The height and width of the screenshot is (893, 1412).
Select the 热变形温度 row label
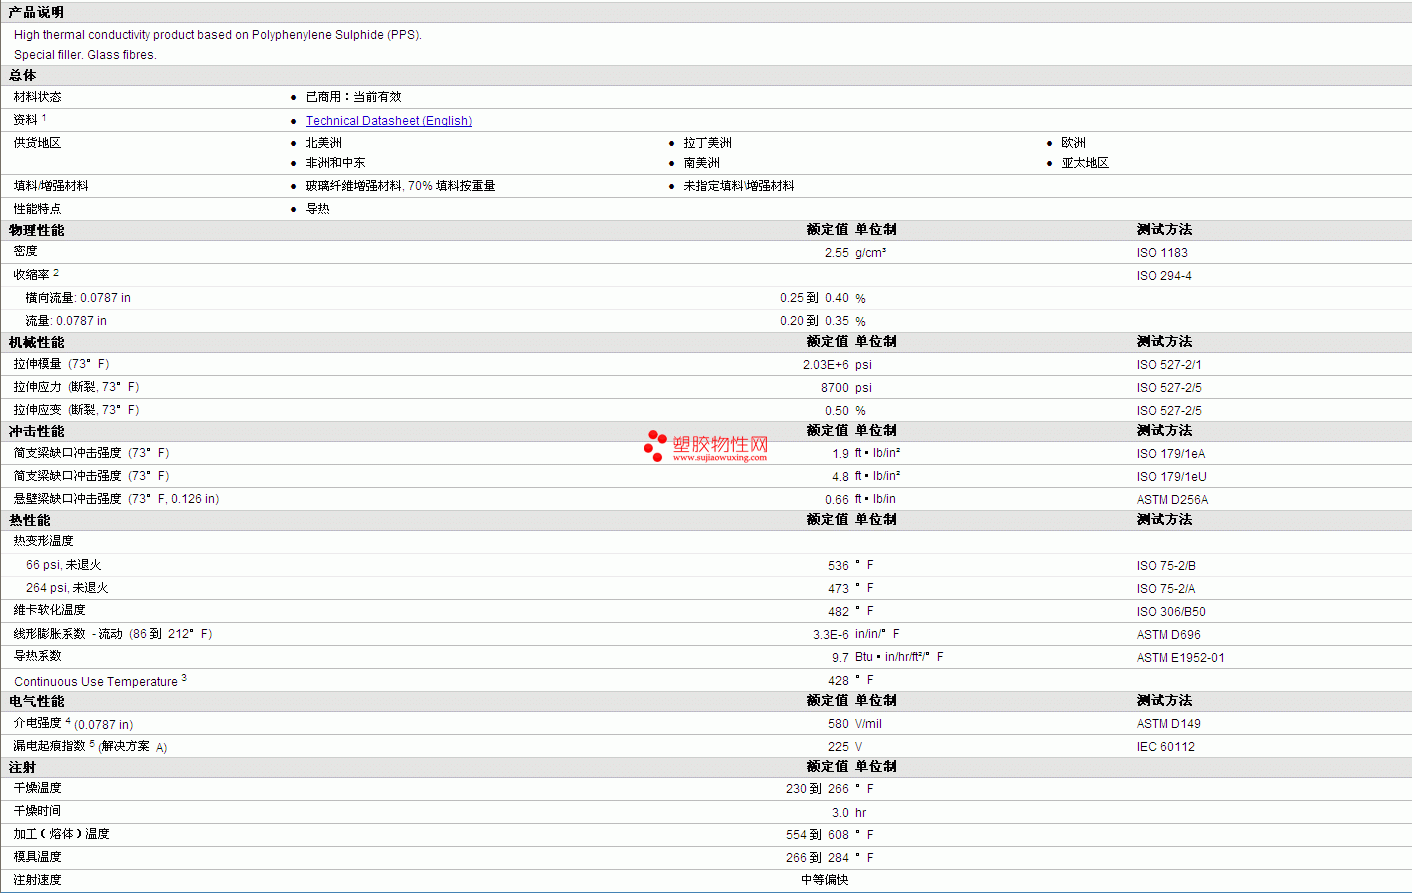(x=43, y=541)
